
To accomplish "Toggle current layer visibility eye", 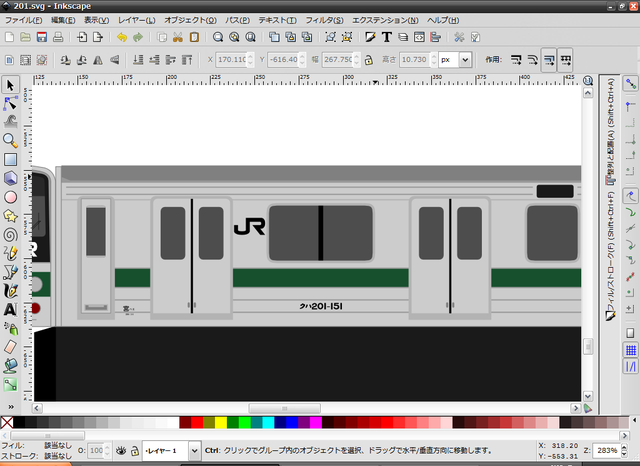I will tap(121, 450).
